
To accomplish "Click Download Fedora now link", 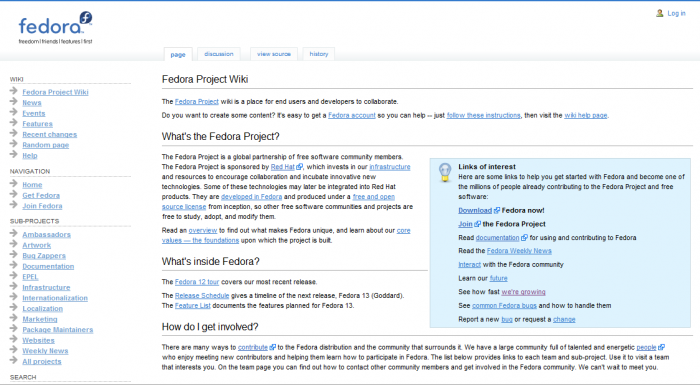I will click(x=475, y=210).
